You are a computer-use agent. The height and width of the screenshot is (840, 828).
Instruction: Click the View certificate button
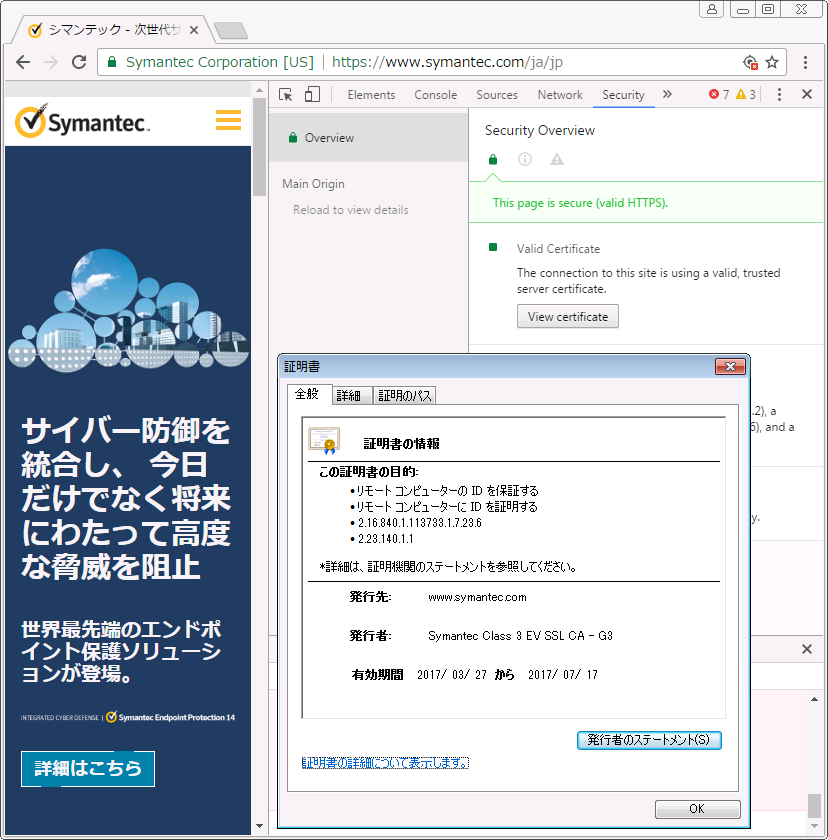pos(567,316)
